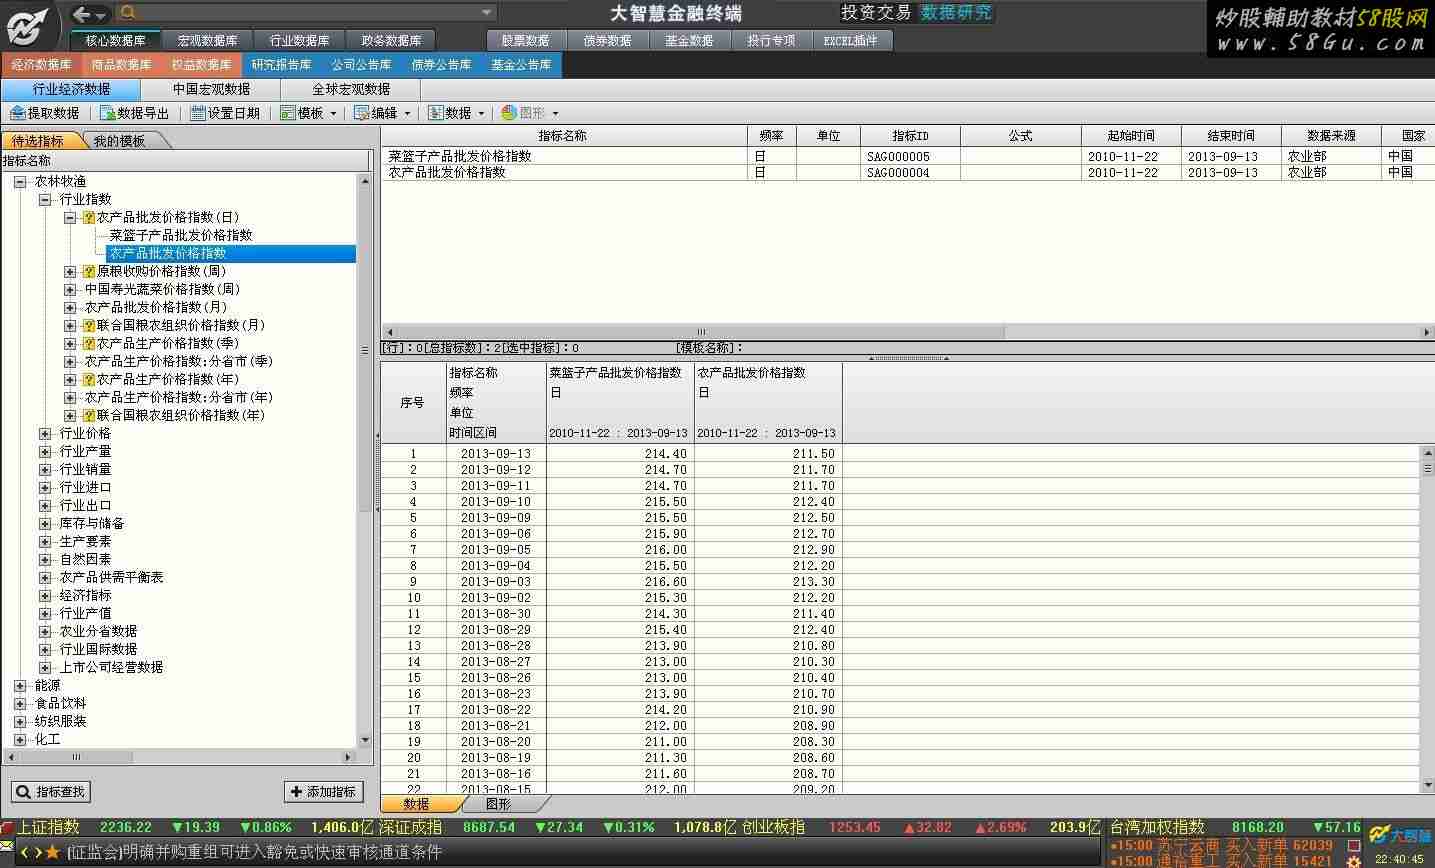
Task: Open the 数据 toolbar dropdown arrow
Action: point(481,114)
